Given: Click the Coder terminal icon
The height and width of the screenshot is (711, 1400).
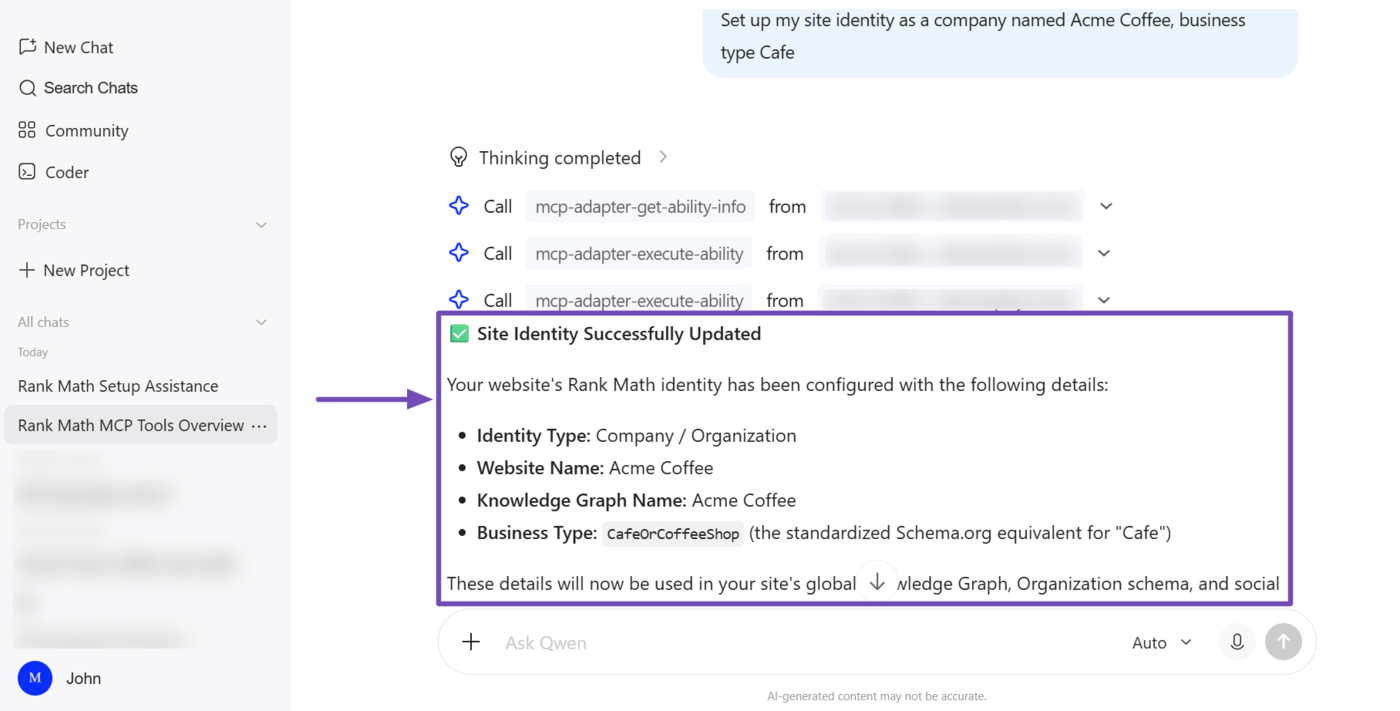Looking at the screenshot, I should (x=27, y=172).
